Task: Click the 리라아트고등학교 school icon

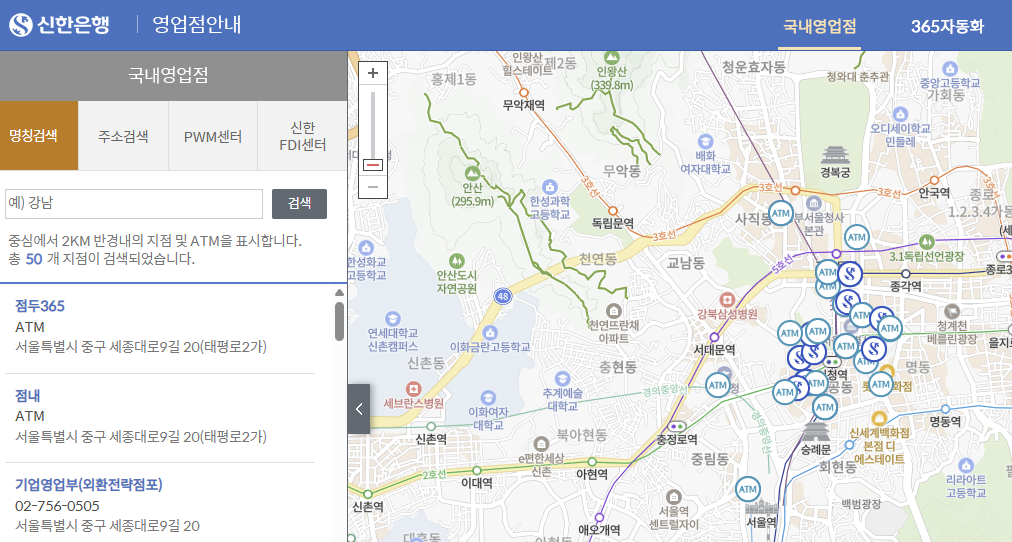Action: click(966, 465)
